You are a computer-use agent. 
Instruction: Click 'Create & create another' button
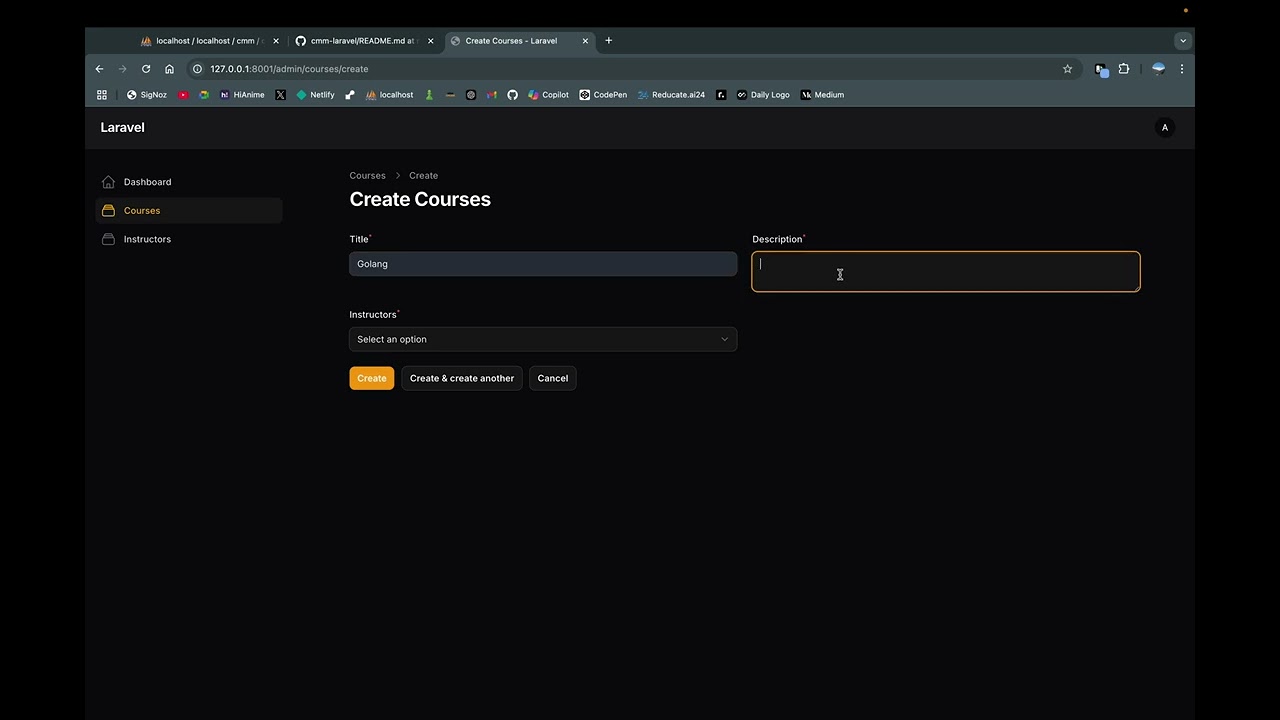[462, 378]
